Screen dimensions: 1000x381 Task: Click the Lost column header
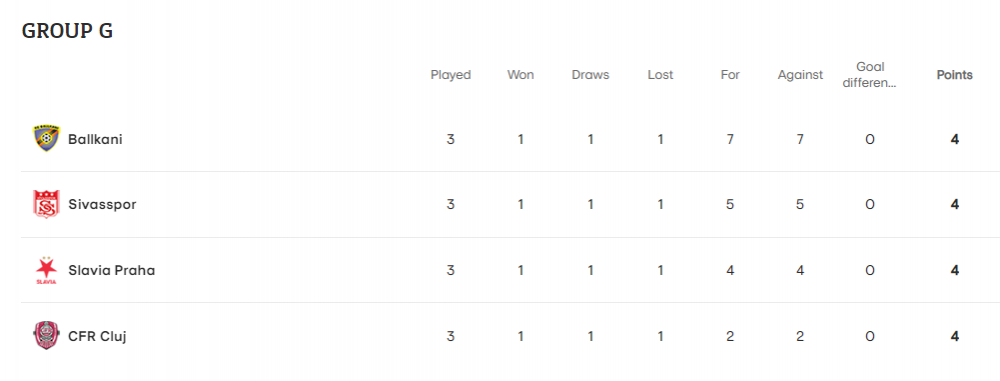click(x=660, y=75)
